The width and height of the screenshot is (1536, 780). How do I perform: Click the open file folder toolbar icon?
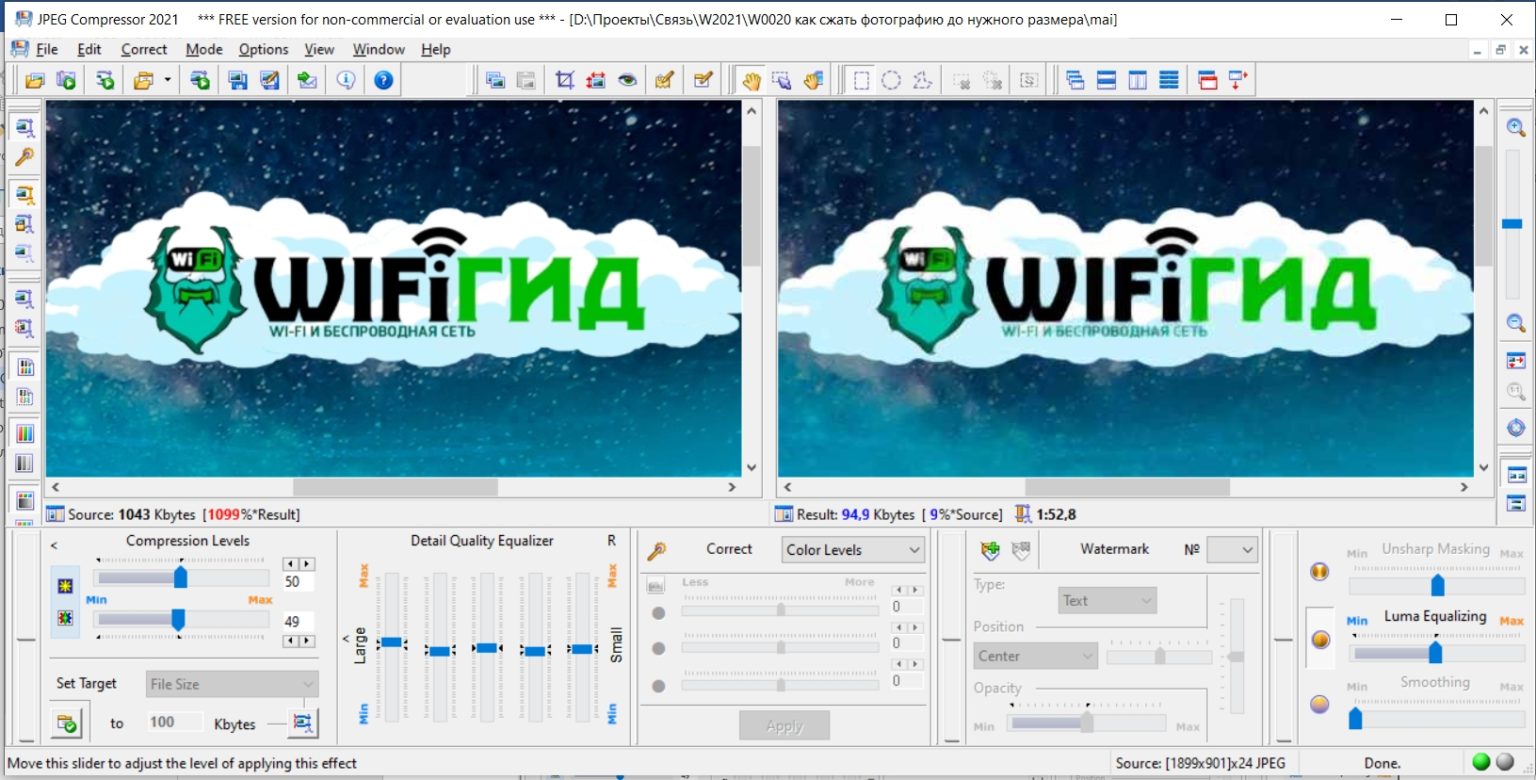click(35, 81)
